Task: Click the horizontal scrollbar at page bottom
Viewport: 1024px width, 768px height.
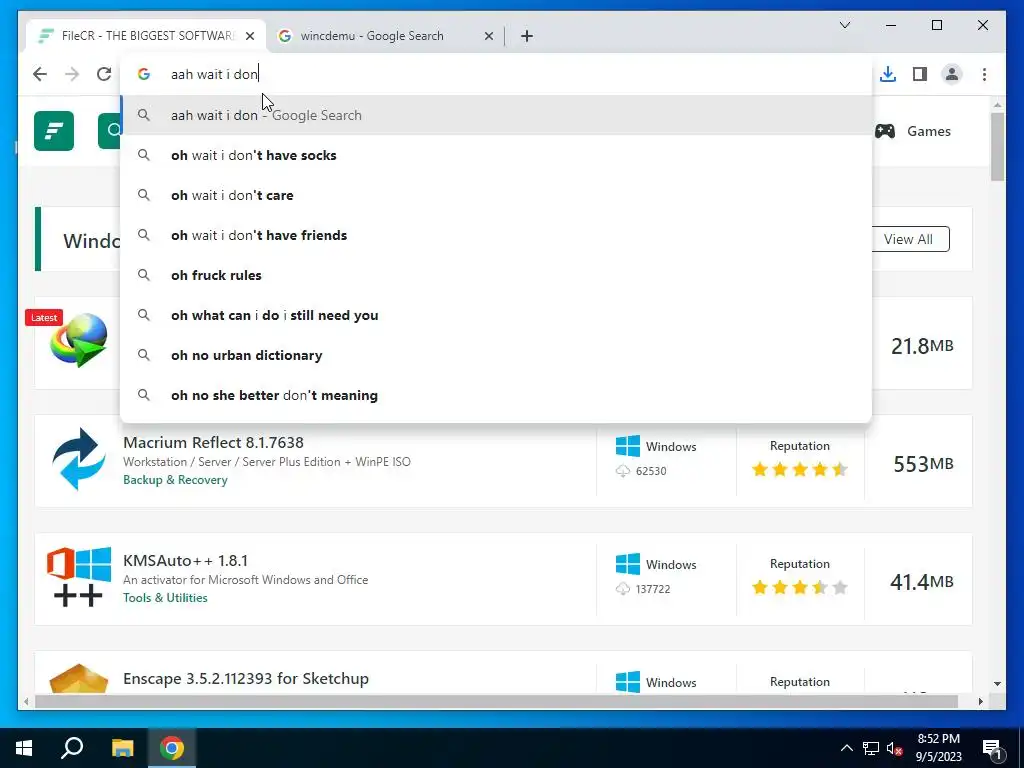Action: 496,701
